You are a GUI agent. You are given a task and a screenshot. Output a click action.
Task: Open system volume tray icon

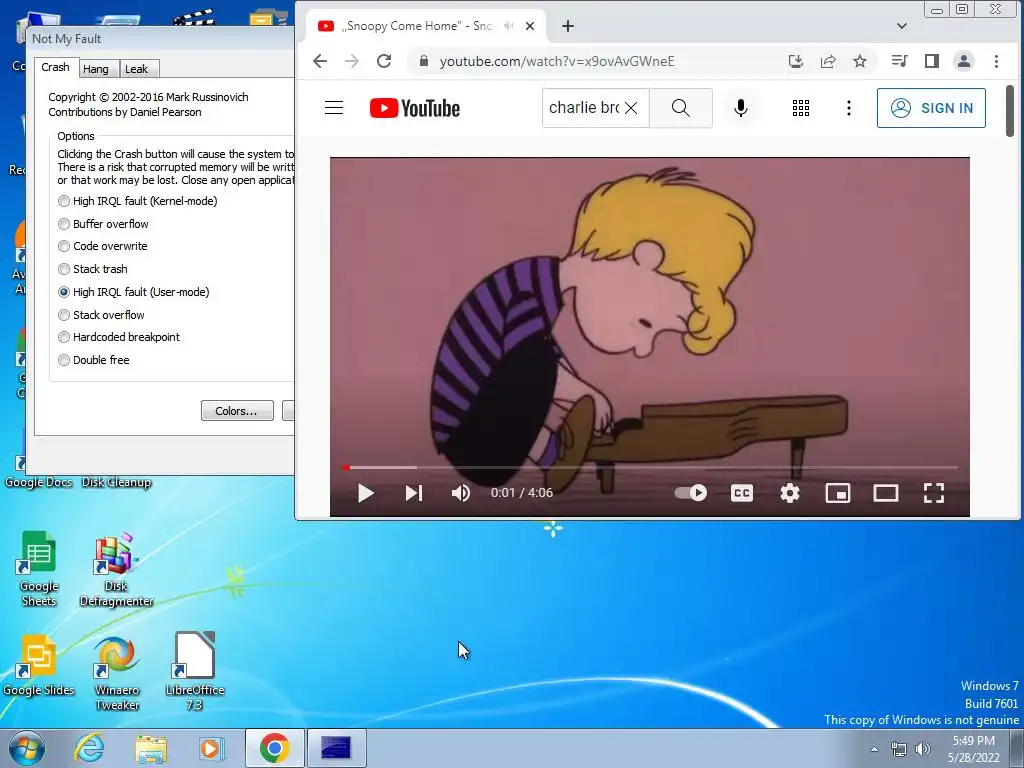(x=923, y=749)
